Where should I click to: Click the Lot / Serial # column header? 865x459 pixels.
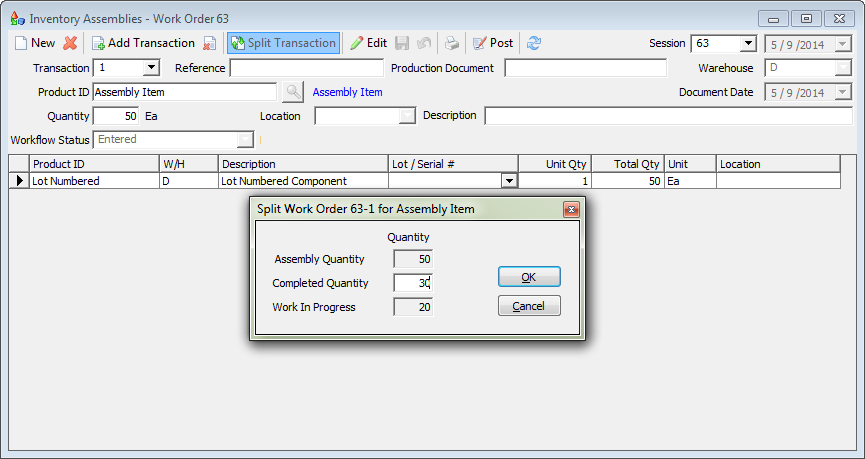tap(453, 164)
